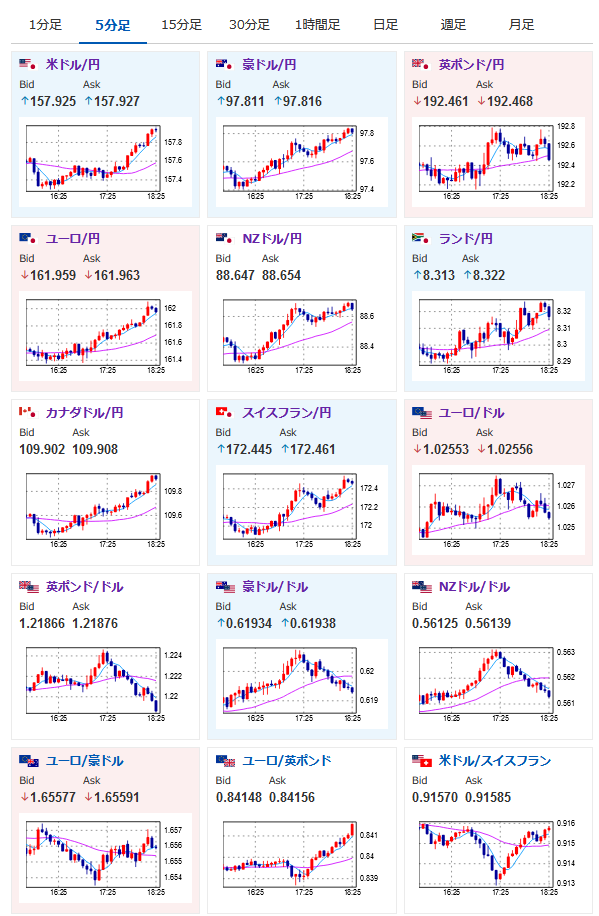Switch to the 1分足 tab
Viewport: 599px width, 916px height.
(45, 25)
